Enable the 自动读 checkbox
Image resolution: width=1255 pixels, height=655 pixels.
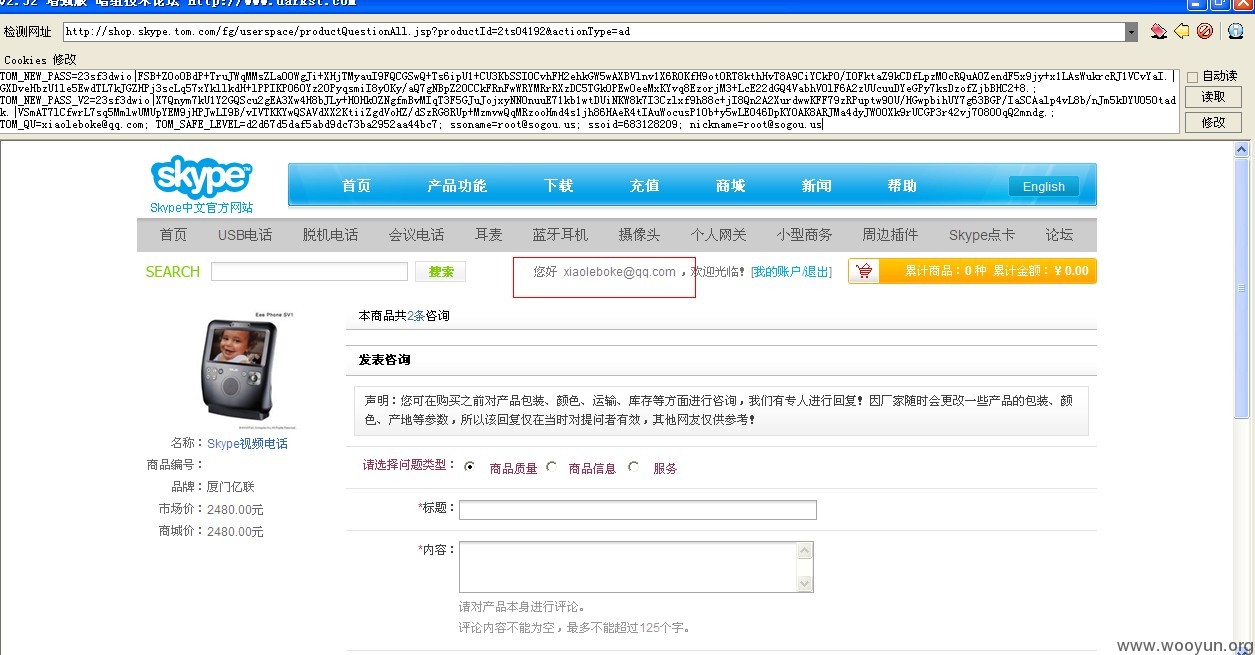[1192, 77]
